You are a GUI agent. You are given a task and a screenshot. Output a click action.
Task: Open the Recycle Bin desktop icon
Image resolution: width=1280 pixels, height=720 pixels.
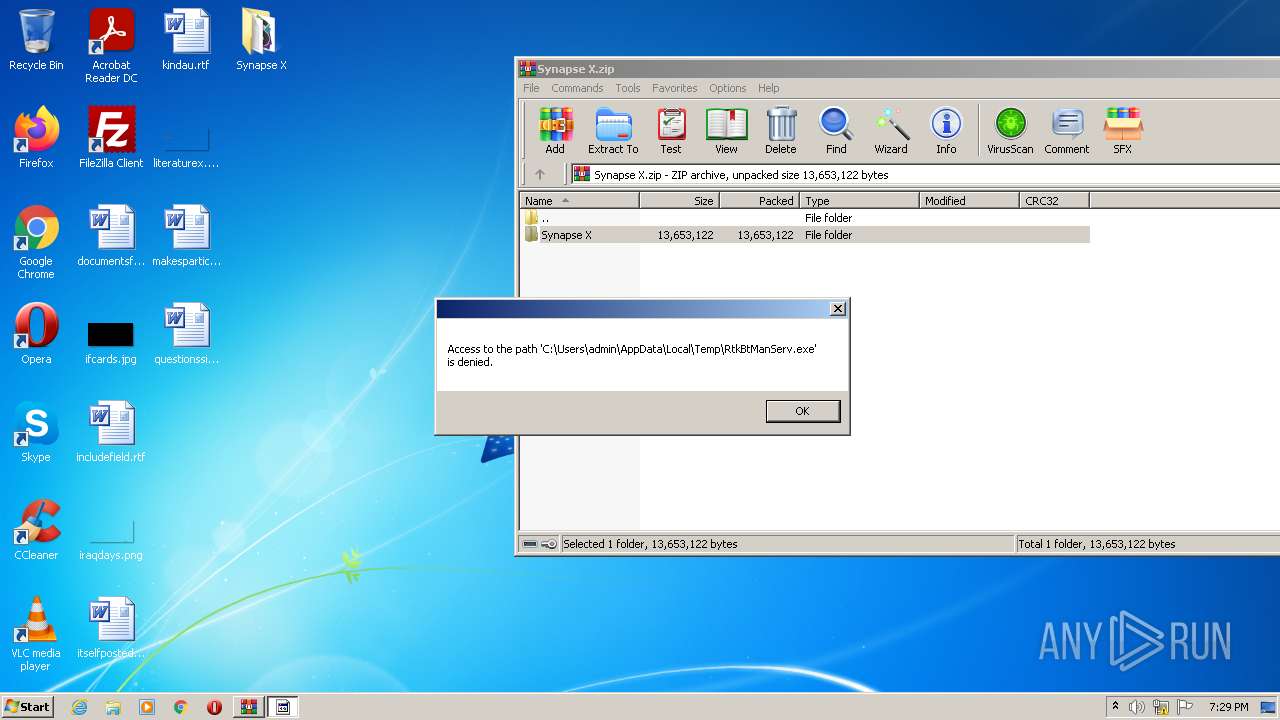pos(36,41)
